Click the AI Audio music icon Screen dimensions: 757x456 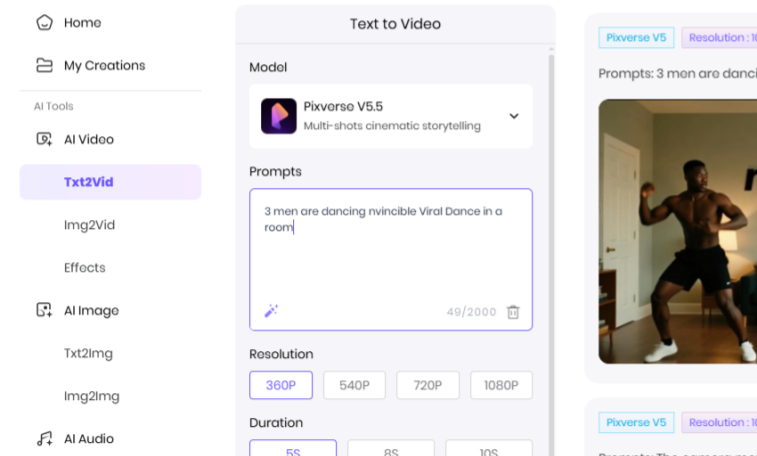pos(44,438)
